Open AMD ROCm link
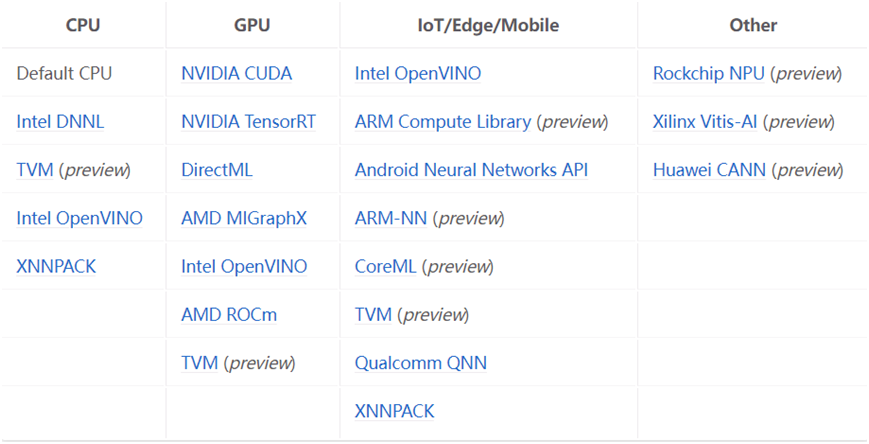 click(229, 314)
